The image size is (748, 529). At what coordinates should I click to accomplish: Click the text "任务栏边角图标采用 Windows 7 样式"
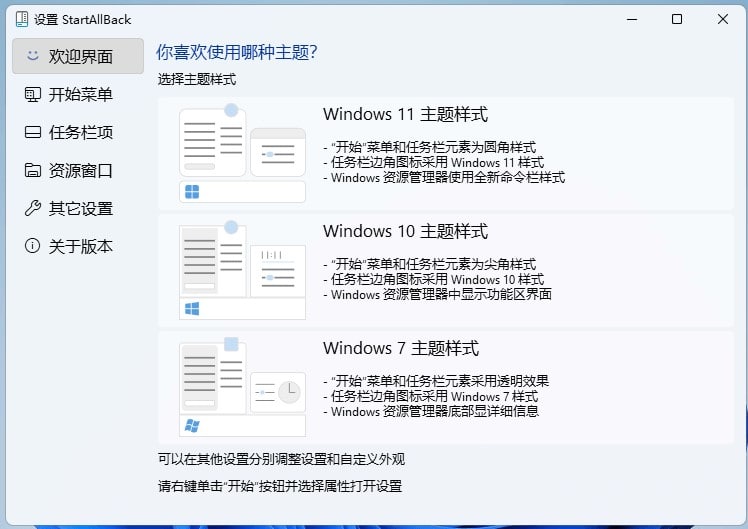tap(435, 396)
